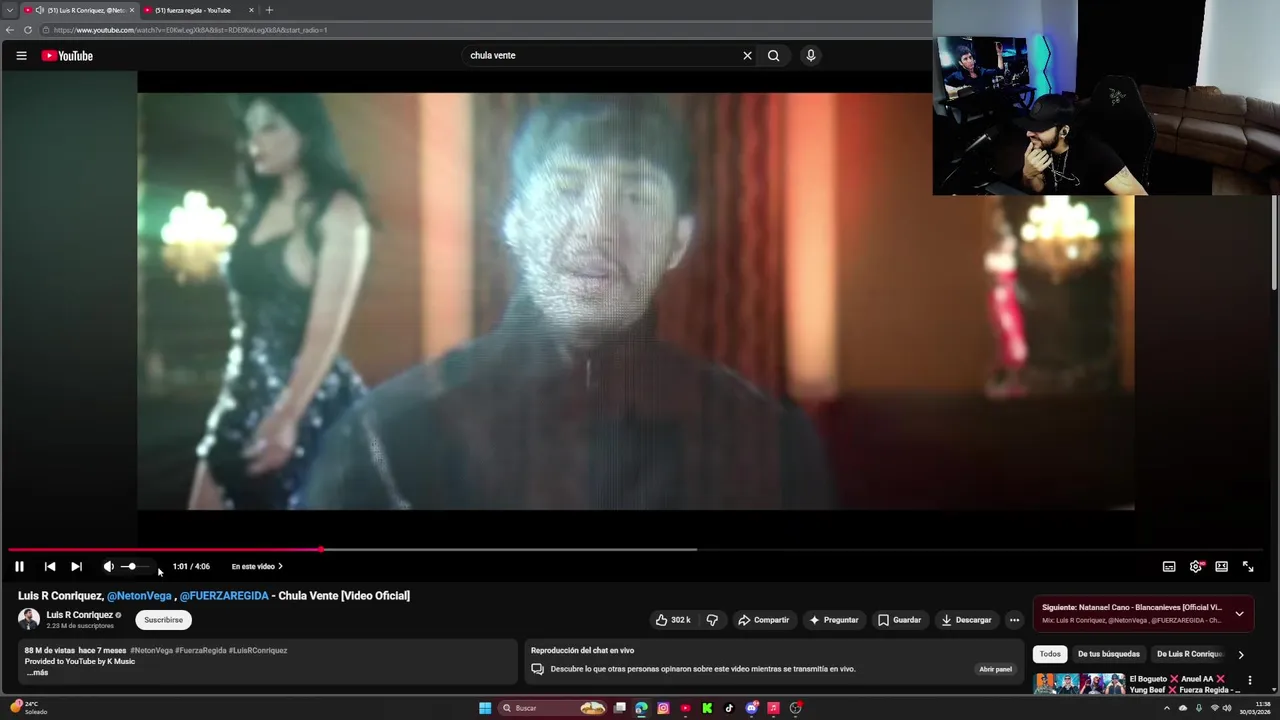Screen dimensions: 1280x720
Task: Enter full screen mode
Action: (x=1248, y=566)
